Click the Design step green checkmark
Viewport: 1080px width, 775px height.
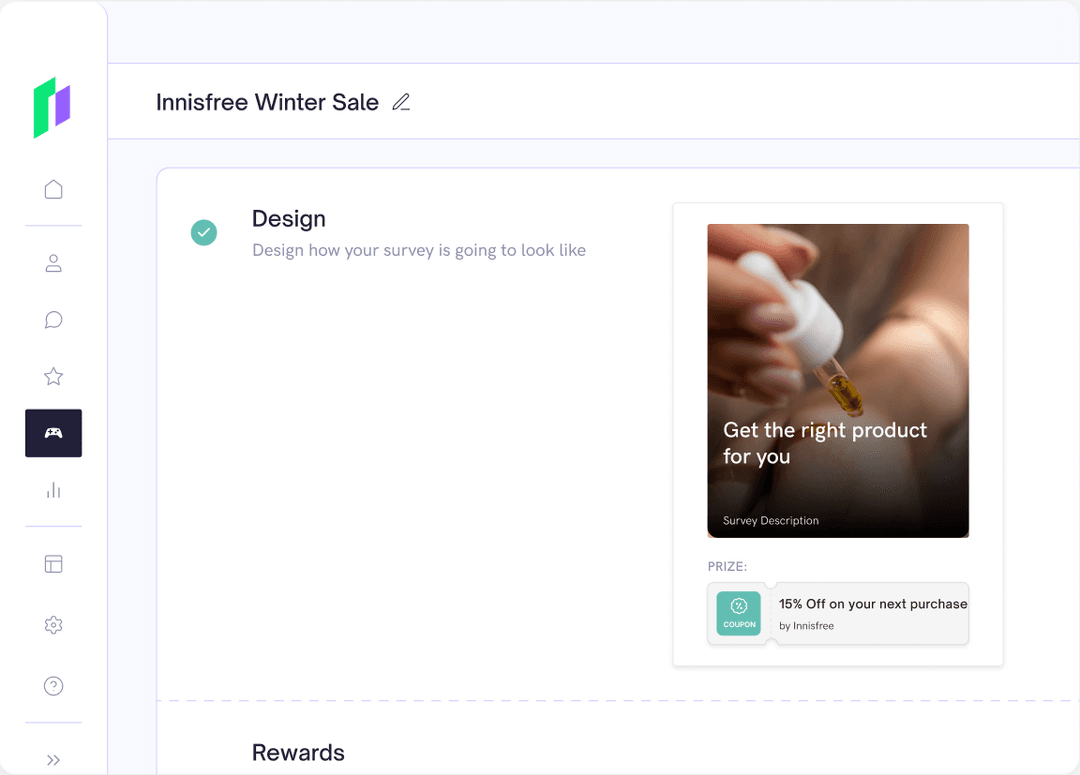click(x=204, y=233)
